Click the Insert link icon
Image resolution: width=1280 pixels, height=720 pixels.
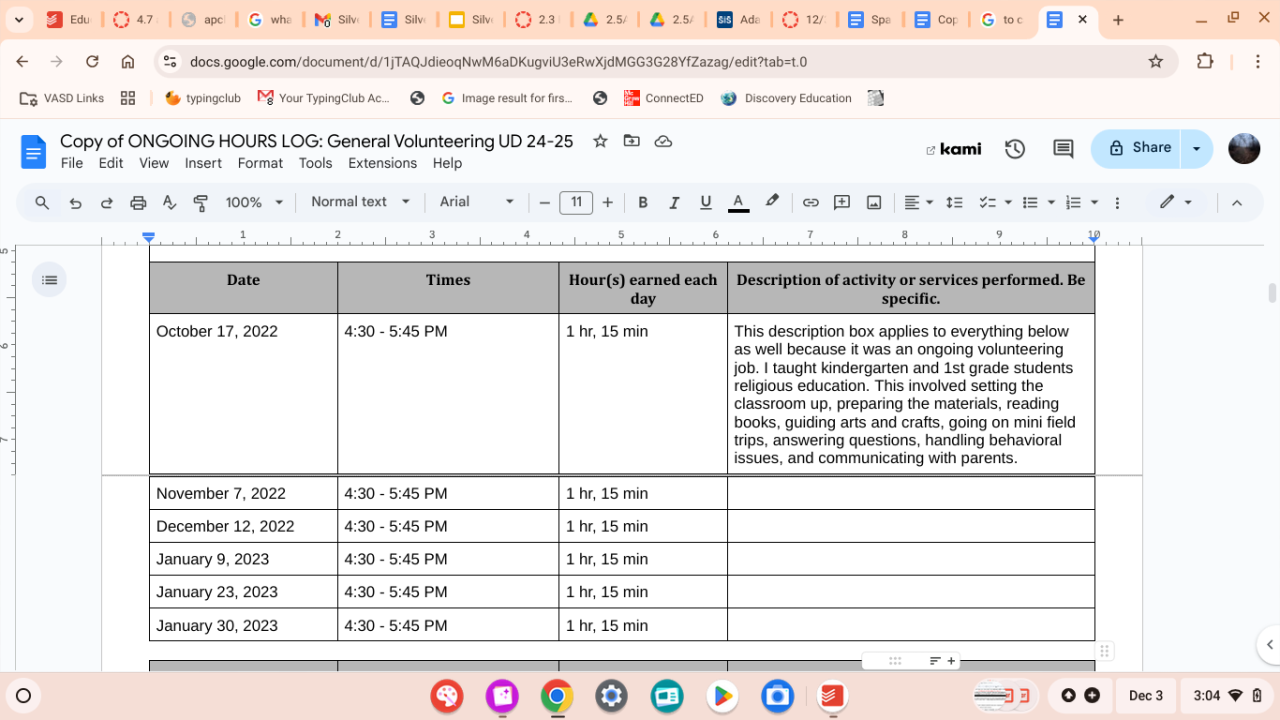[x=810, y=202]
